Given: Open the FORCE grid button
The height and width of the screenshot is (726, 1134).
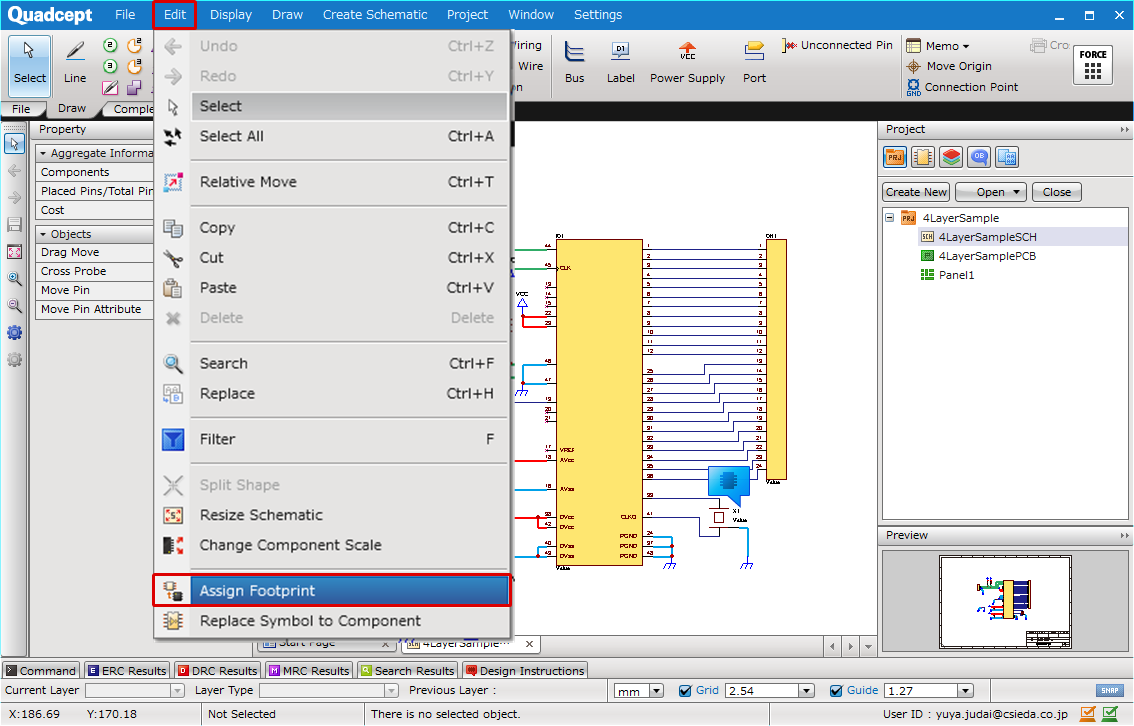Looking at the screenshot, I should (1093, 65).
